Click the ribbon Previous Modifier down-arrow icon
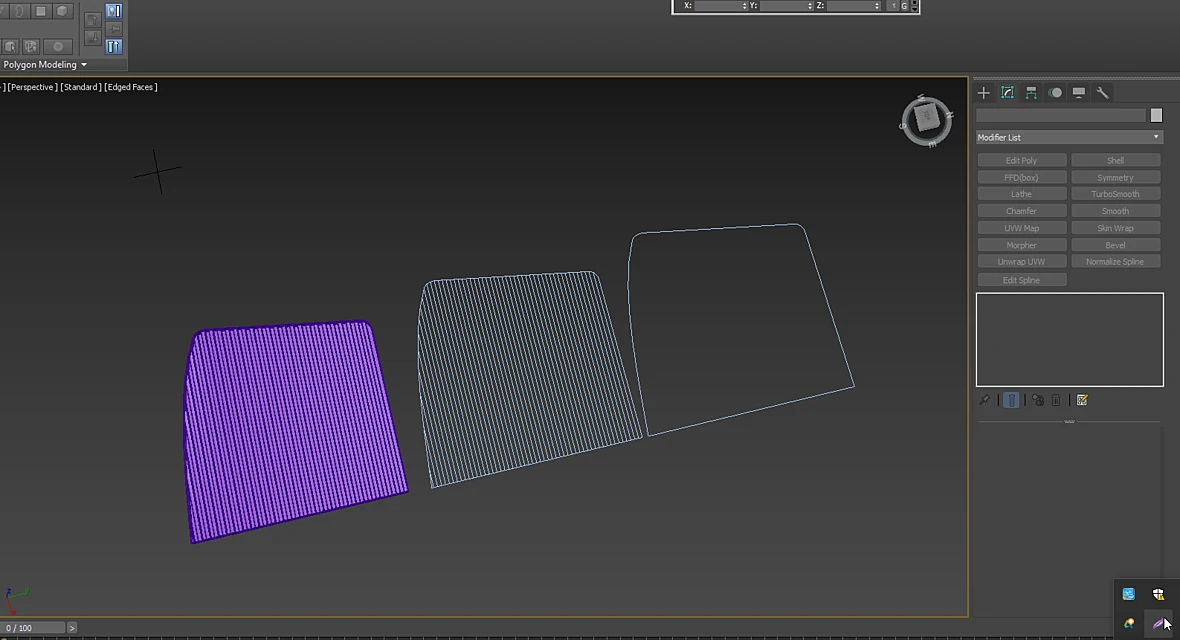The image size is (1180, 640). pyautogui.click(x=93, y=38)
